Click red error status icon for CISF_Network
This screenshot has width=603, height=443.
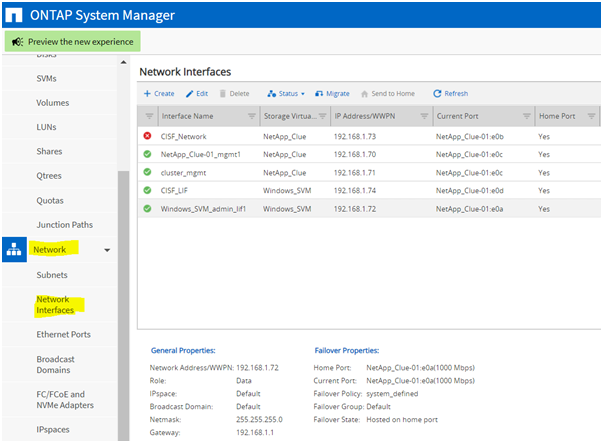tap(147, 136)
